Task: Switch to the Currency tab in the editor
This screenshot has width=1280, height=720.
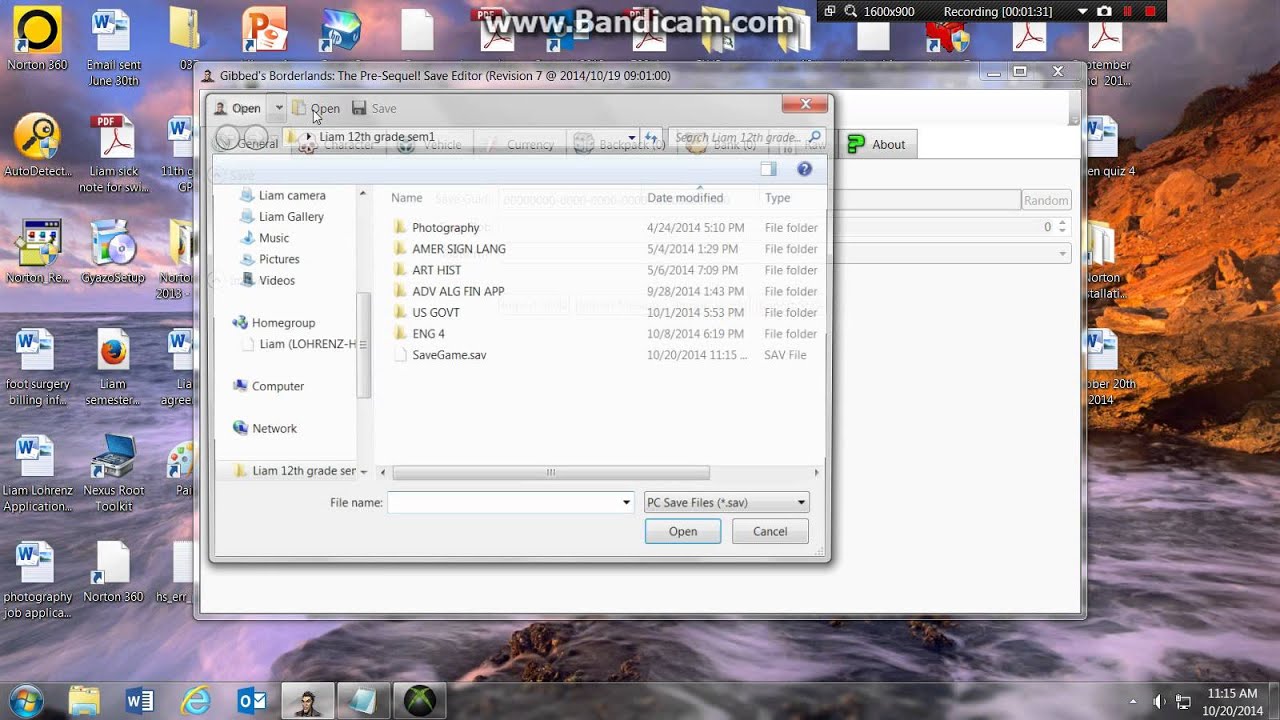Action: click(x=518, y=144)
